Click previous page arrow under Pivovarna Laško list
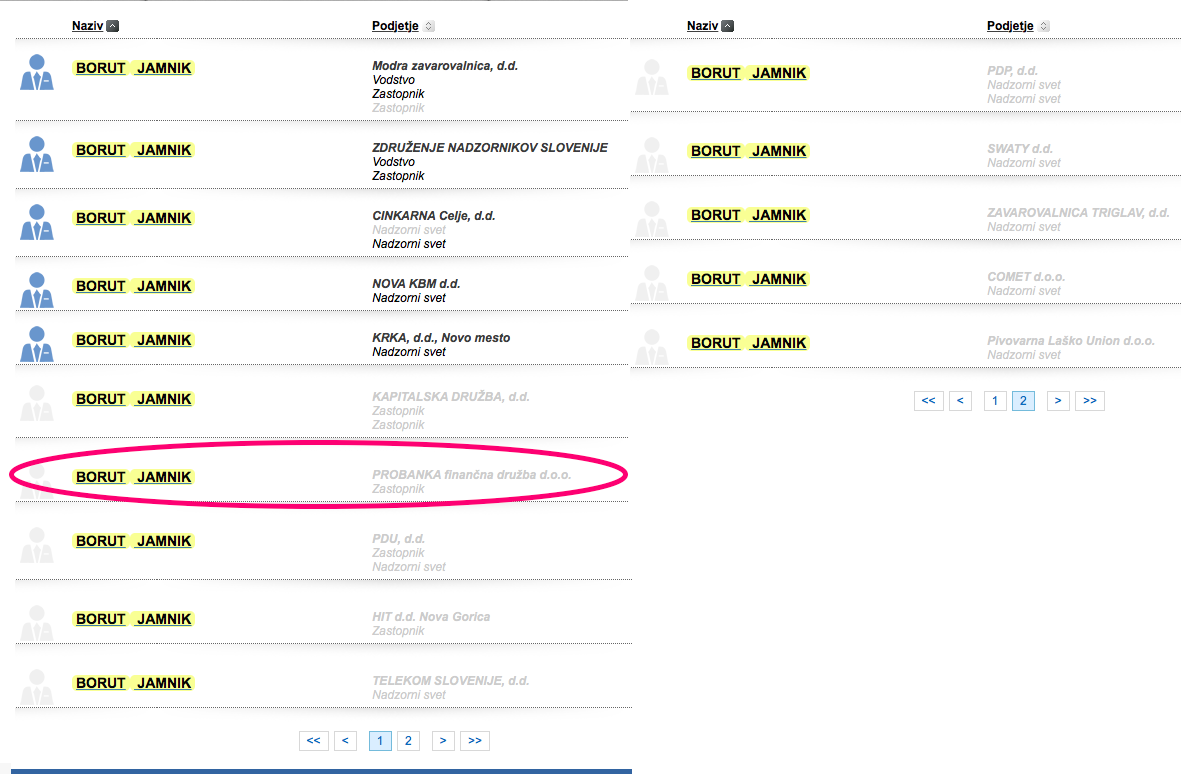 pyautogui.click(x=959, y=401)
